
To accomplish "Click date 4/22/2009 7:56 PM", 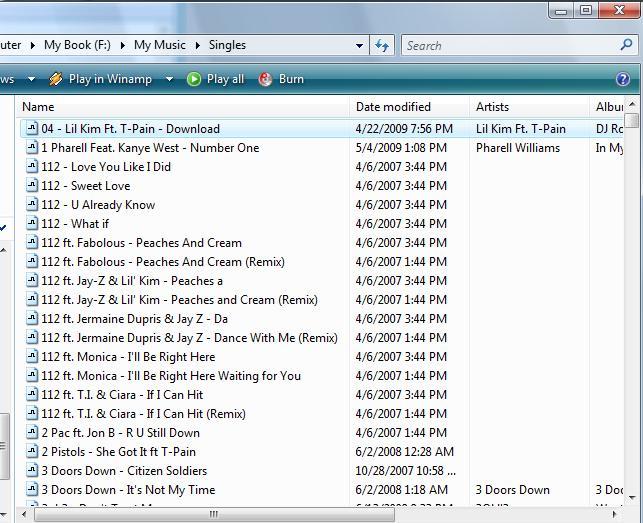I will click(x=404, y=128).
